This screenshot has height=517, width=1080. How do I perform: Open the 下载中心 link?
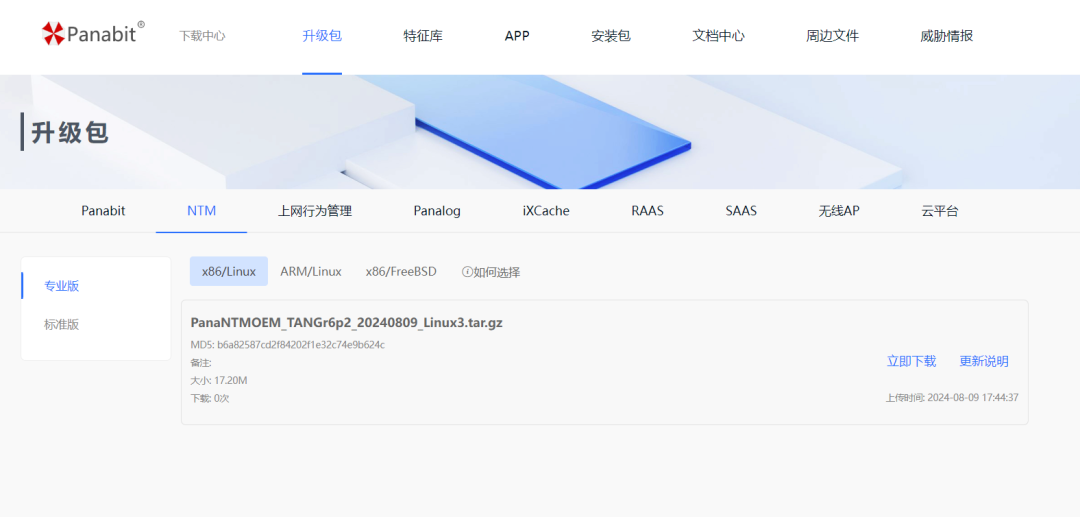pyautogui.click(x=202, y=36)
